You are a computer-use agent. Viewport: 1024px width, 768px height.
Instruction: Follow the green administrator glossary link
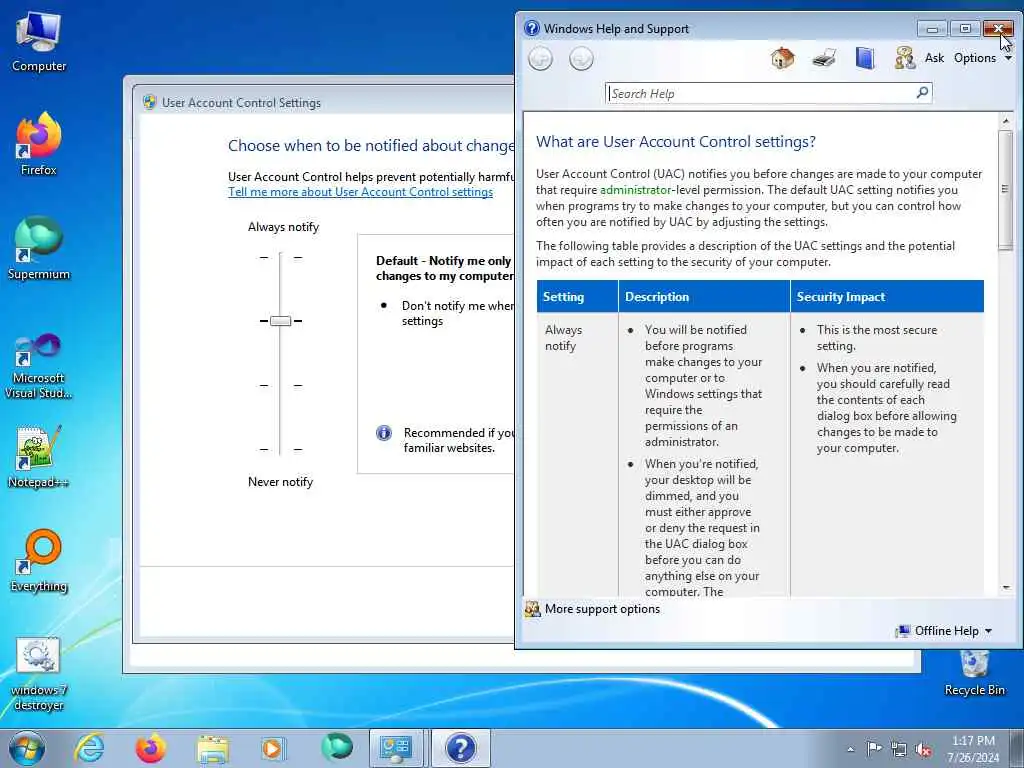[635, 190]
